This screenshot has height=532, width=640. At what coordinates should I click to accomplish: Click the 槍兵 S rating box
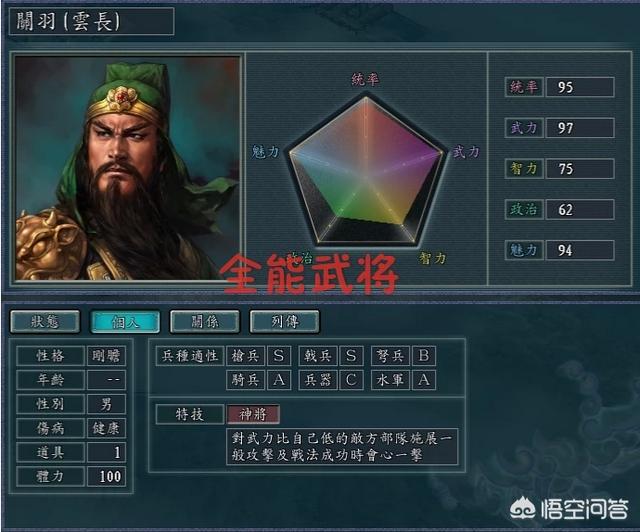[x=279, y=356]
